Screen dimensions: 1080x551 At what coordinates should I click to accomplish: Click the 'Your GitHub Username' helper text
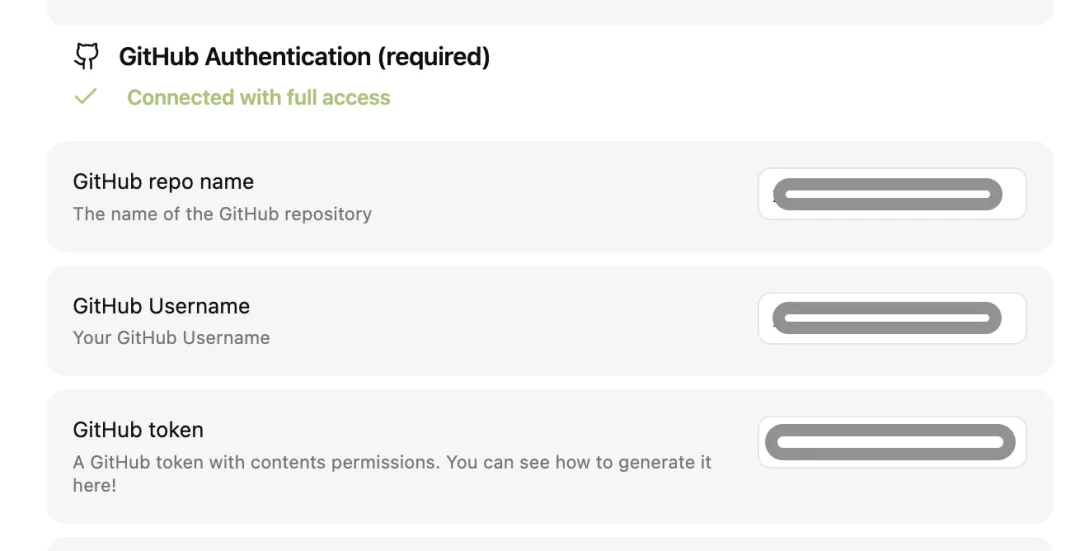point(172,337)
